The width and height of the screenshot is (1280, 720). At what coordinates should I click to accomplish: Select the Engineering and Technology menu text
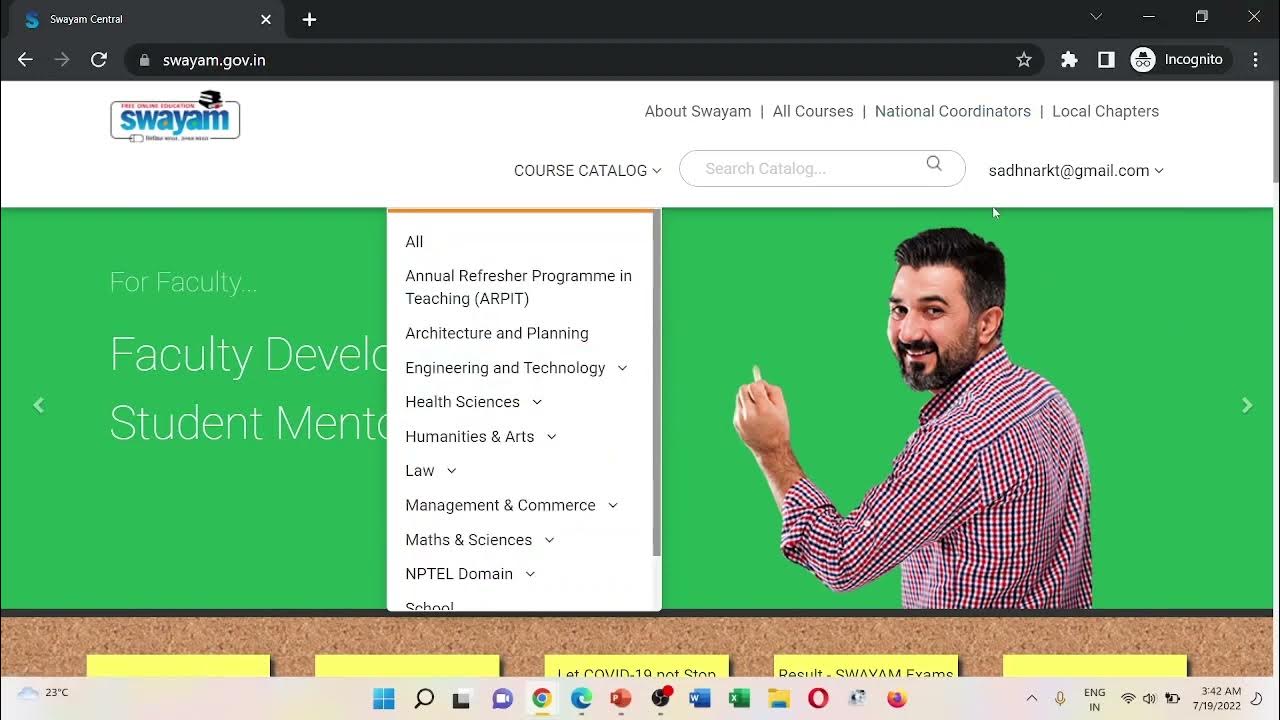[505, 368]
